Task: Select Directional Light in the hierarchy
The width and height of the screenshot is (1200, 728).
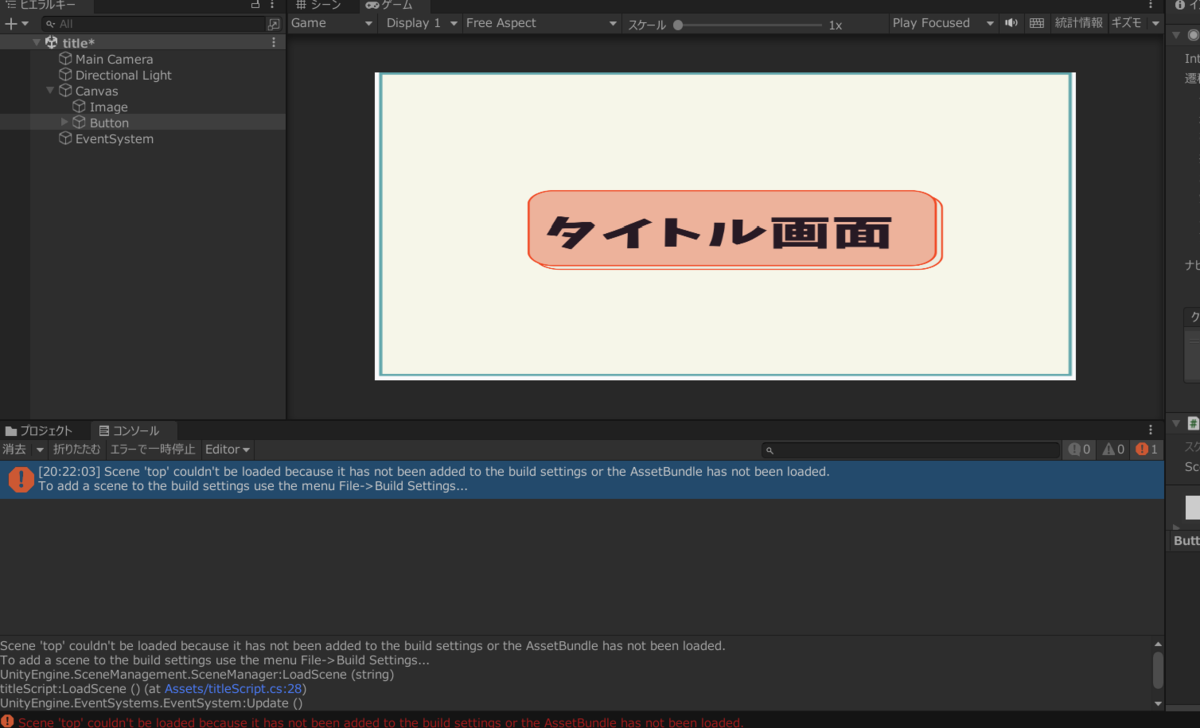Action: coord(123,75)
